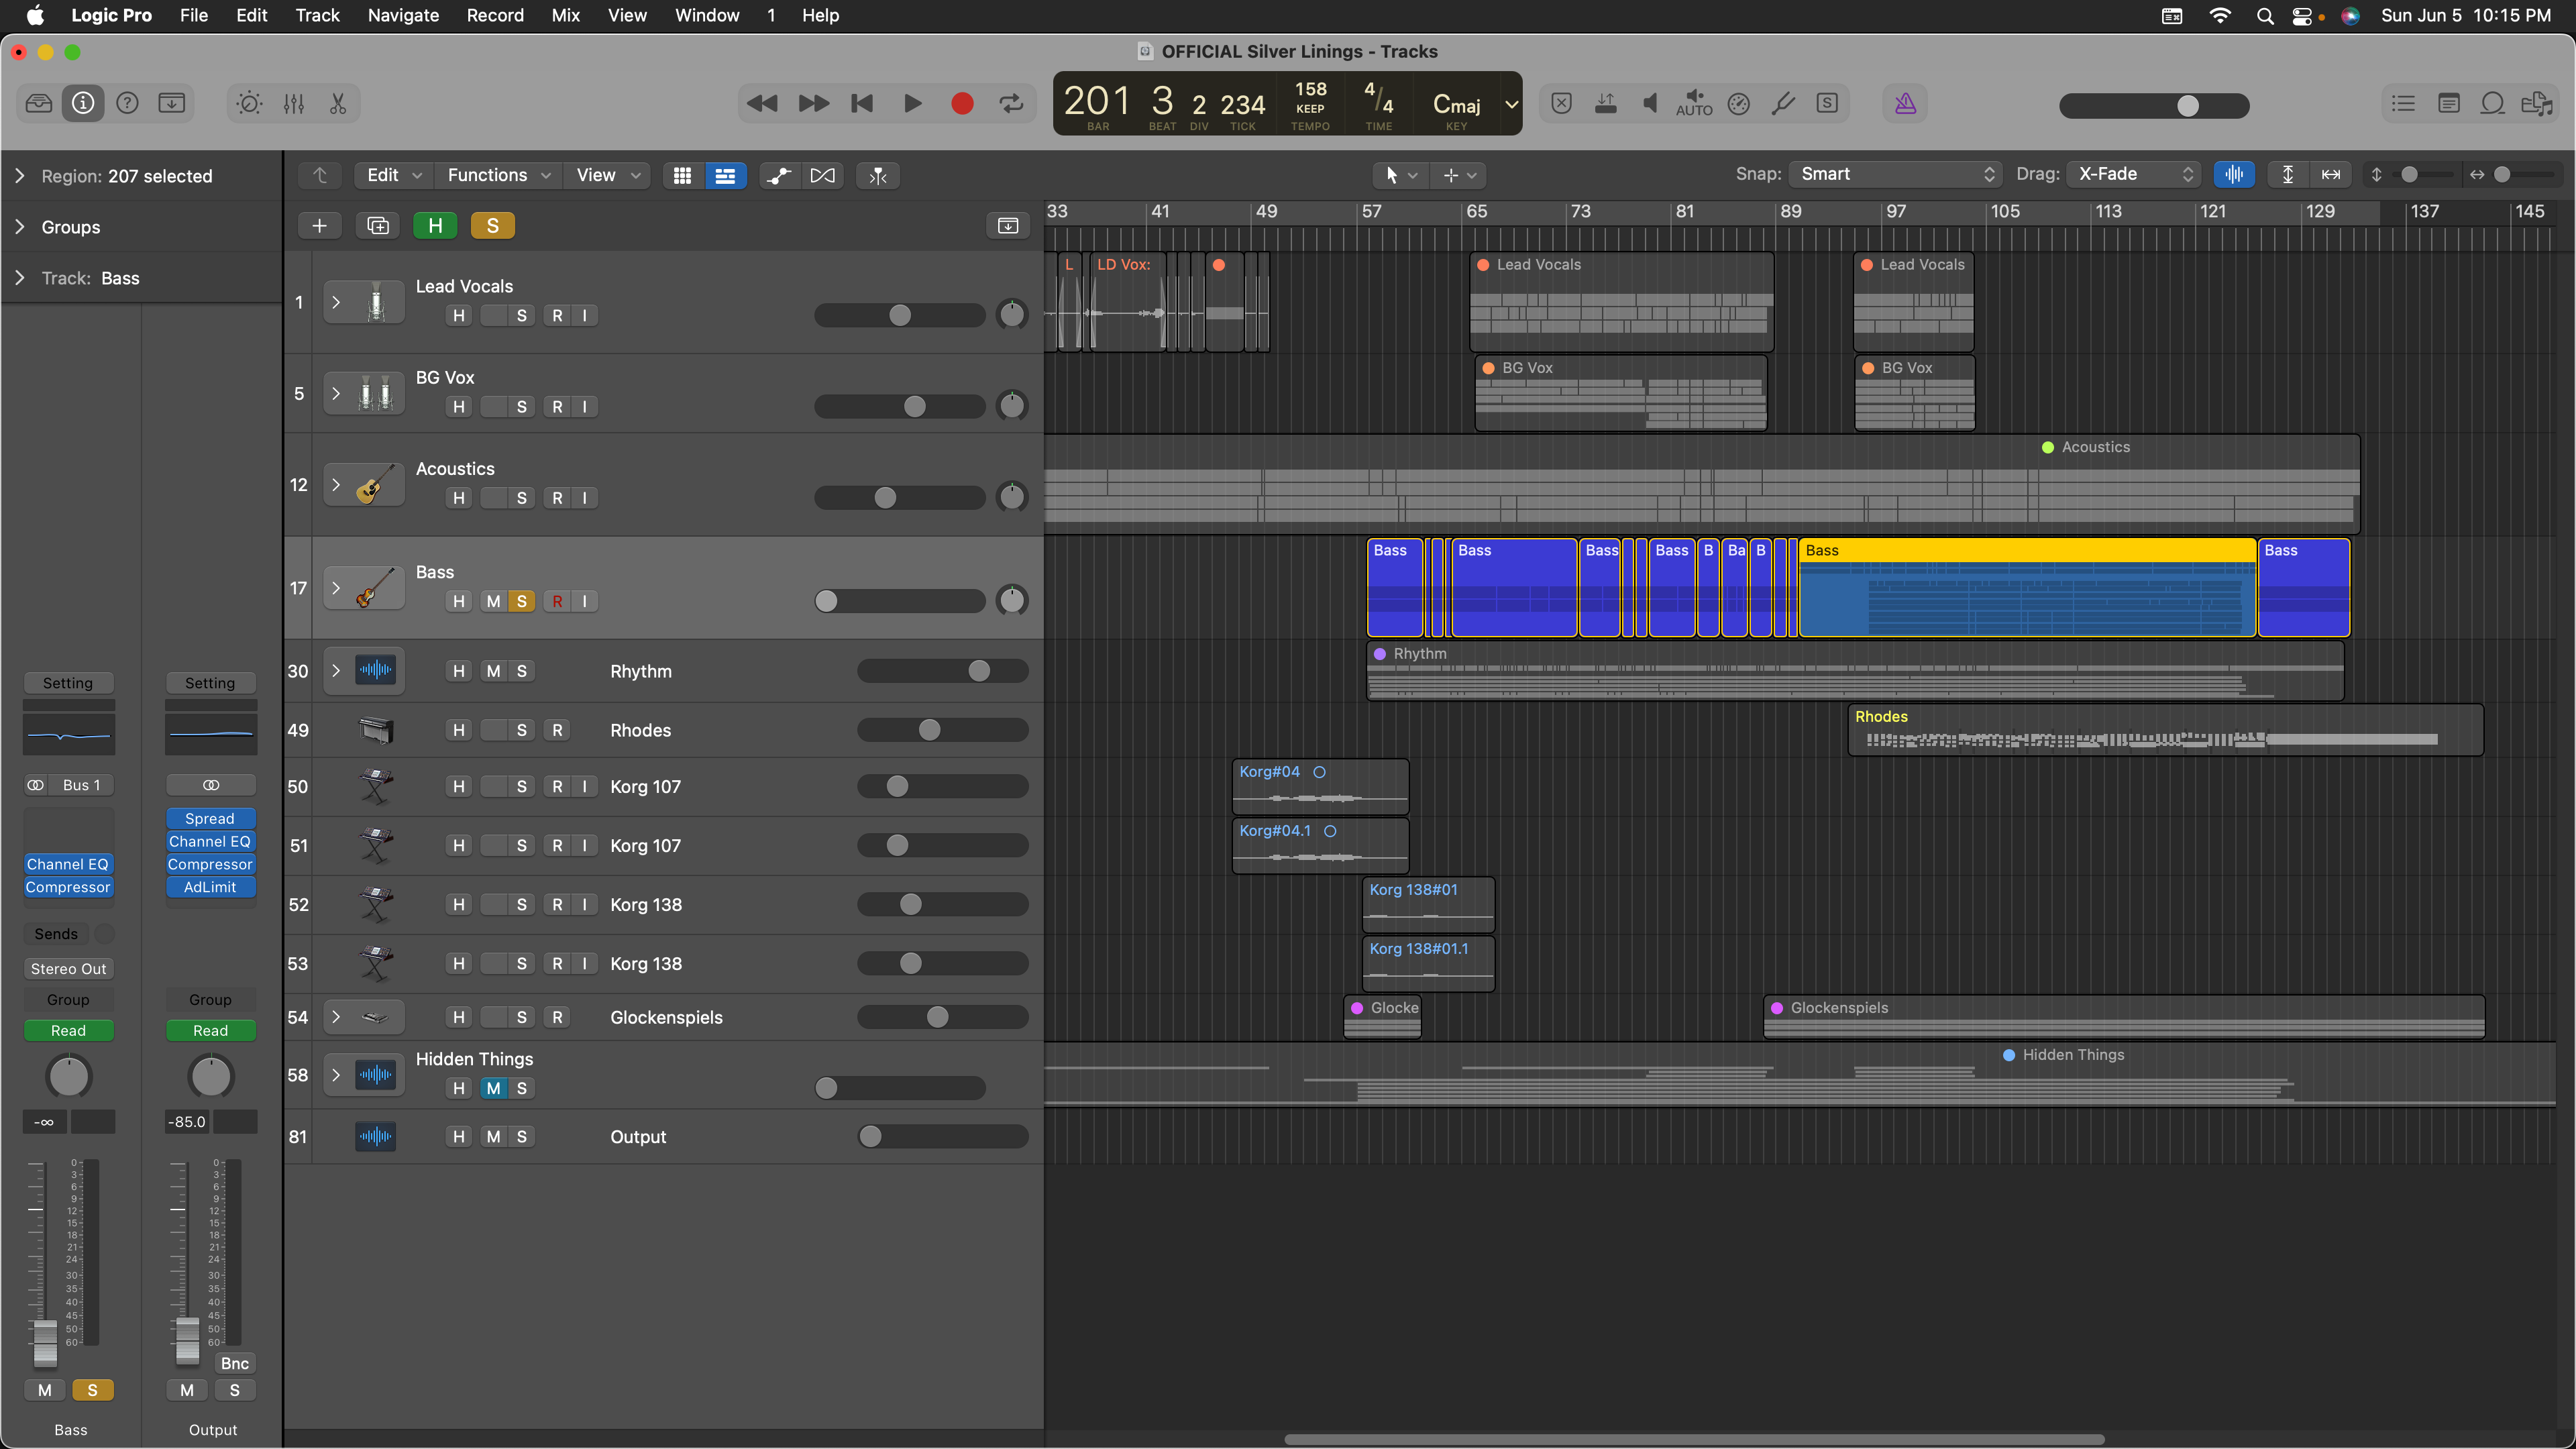Open the Snap Smart dropdown
The height and width of the screenshot is (1449, 2576).
1896,174
